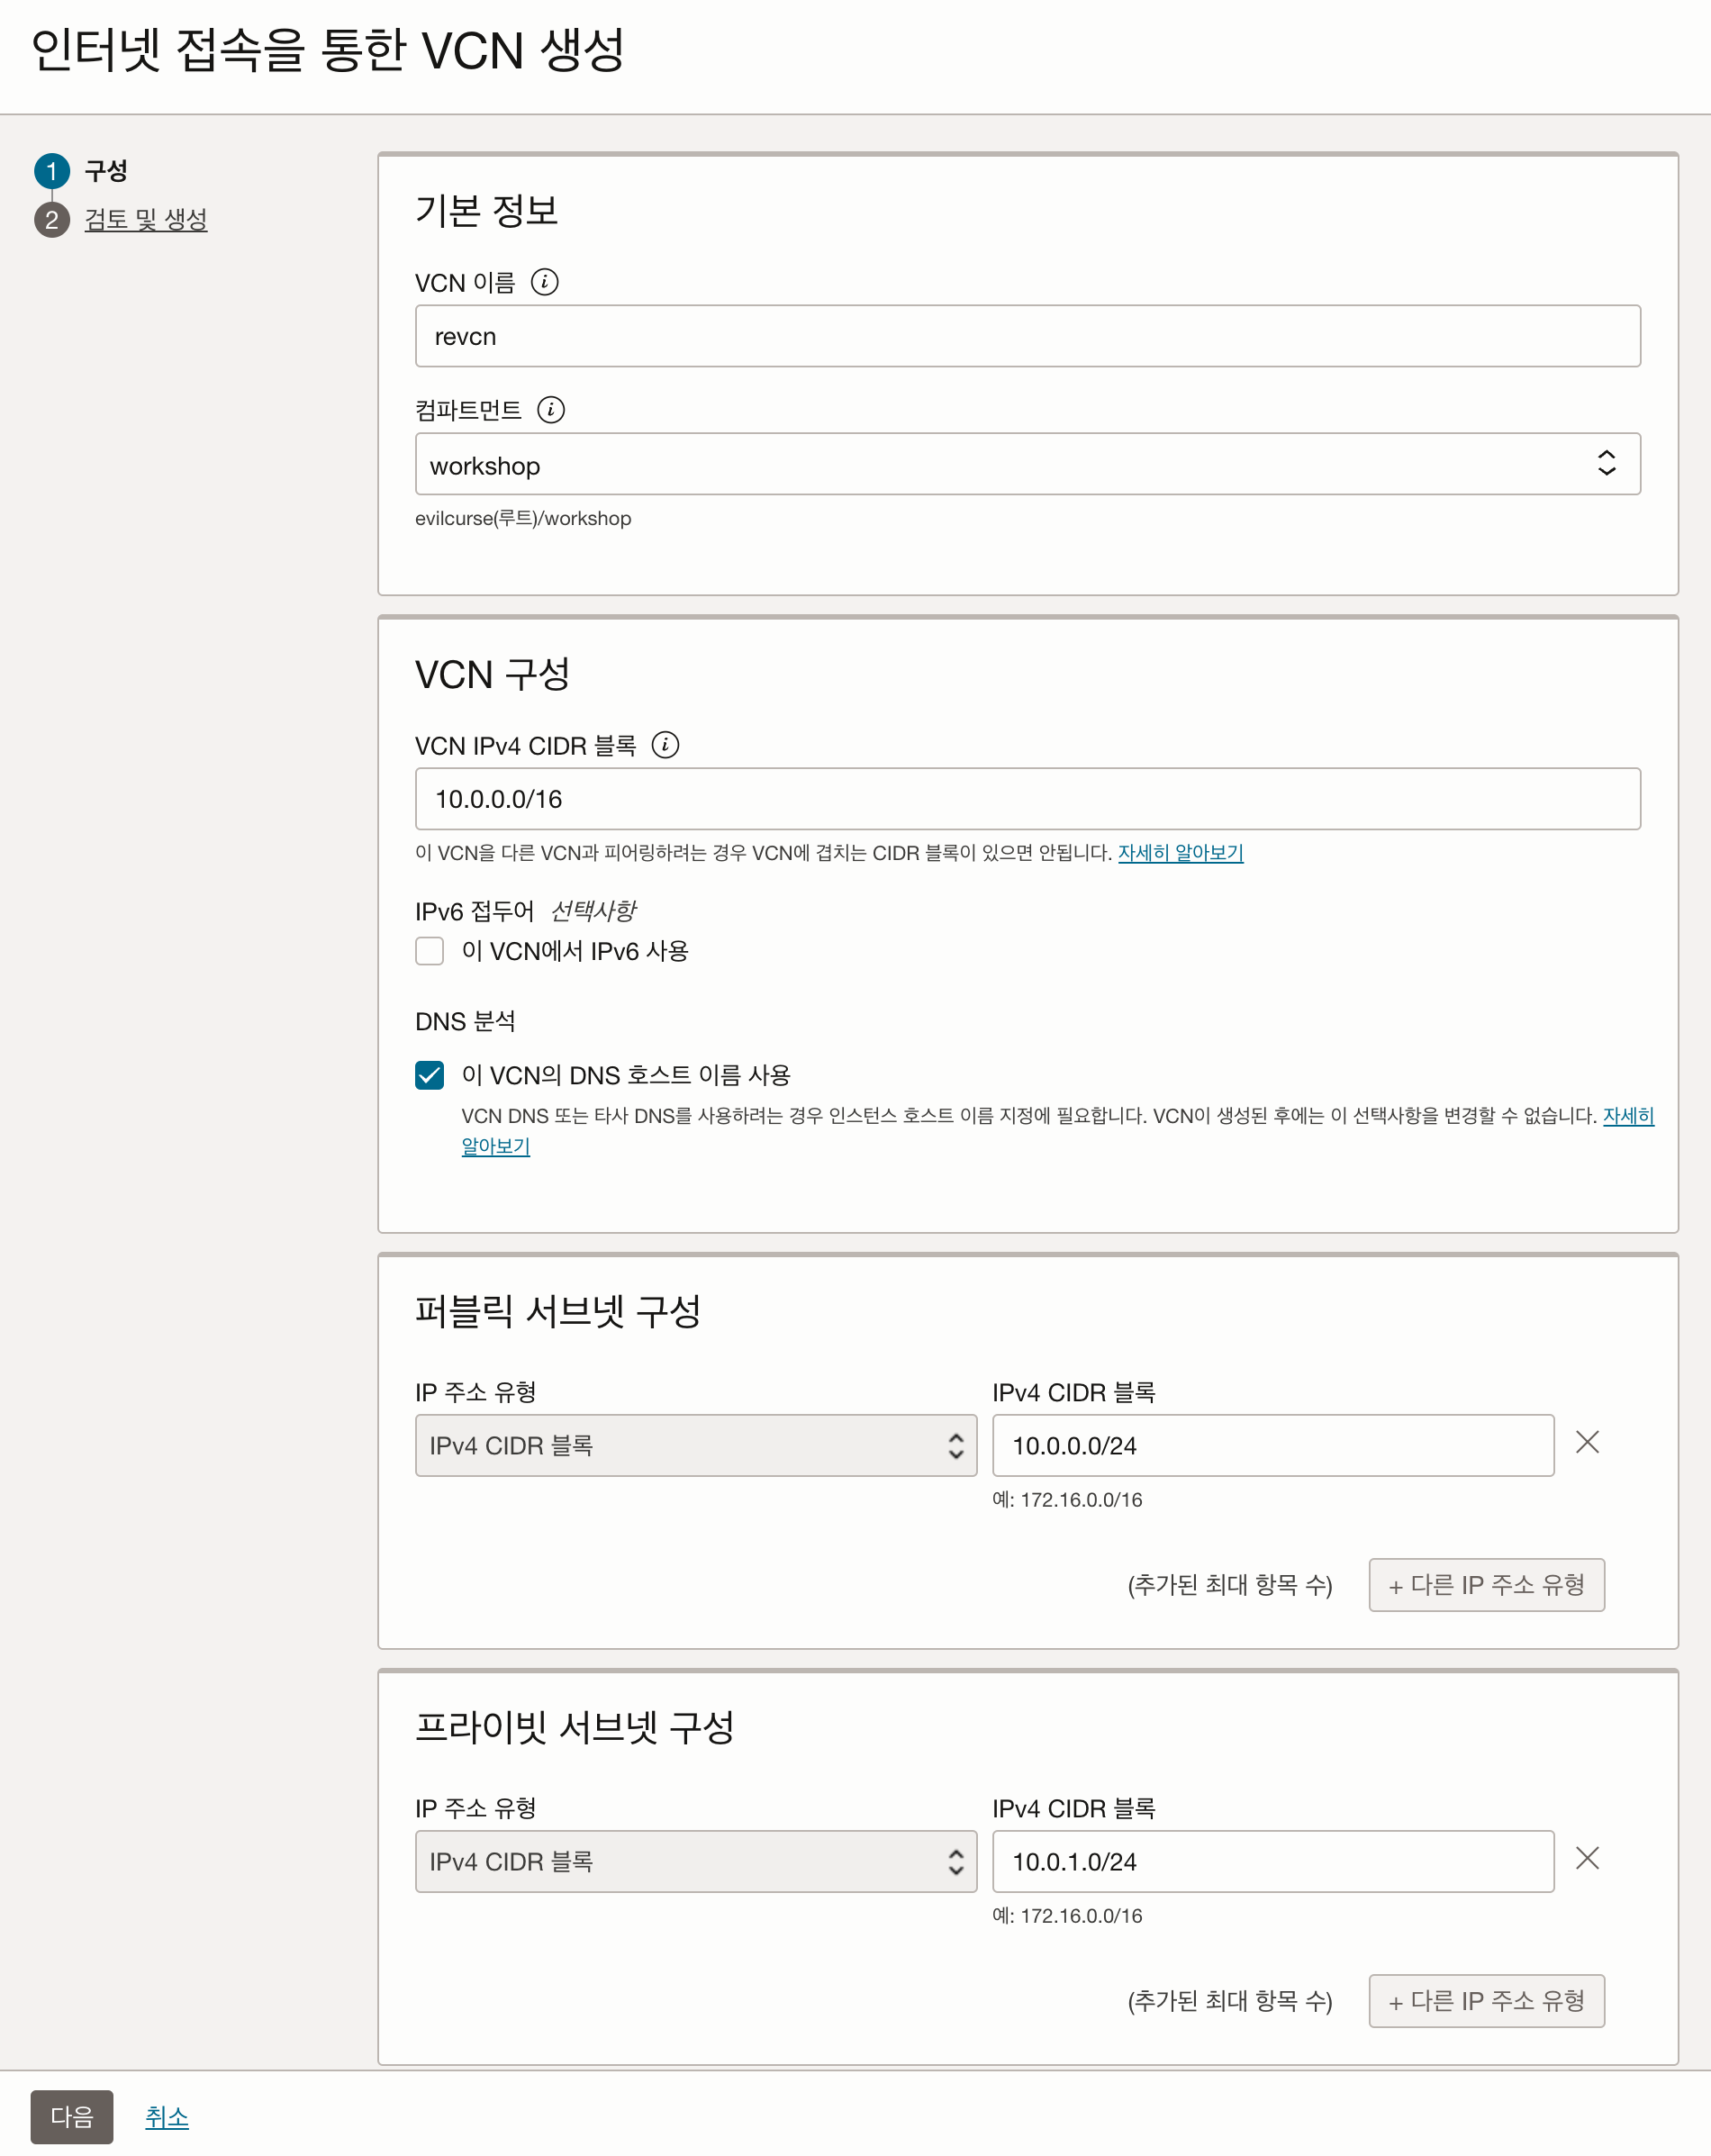Image resolution: width=1711 pixels, height=2156 pixels.
Task: Click the 취소 link
Action: pos(167,2116)
